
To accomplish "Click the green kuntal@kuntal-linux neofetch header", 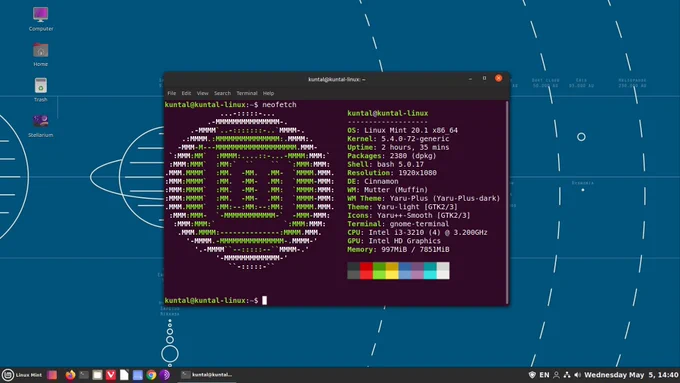I will click(x=388, y=113).
